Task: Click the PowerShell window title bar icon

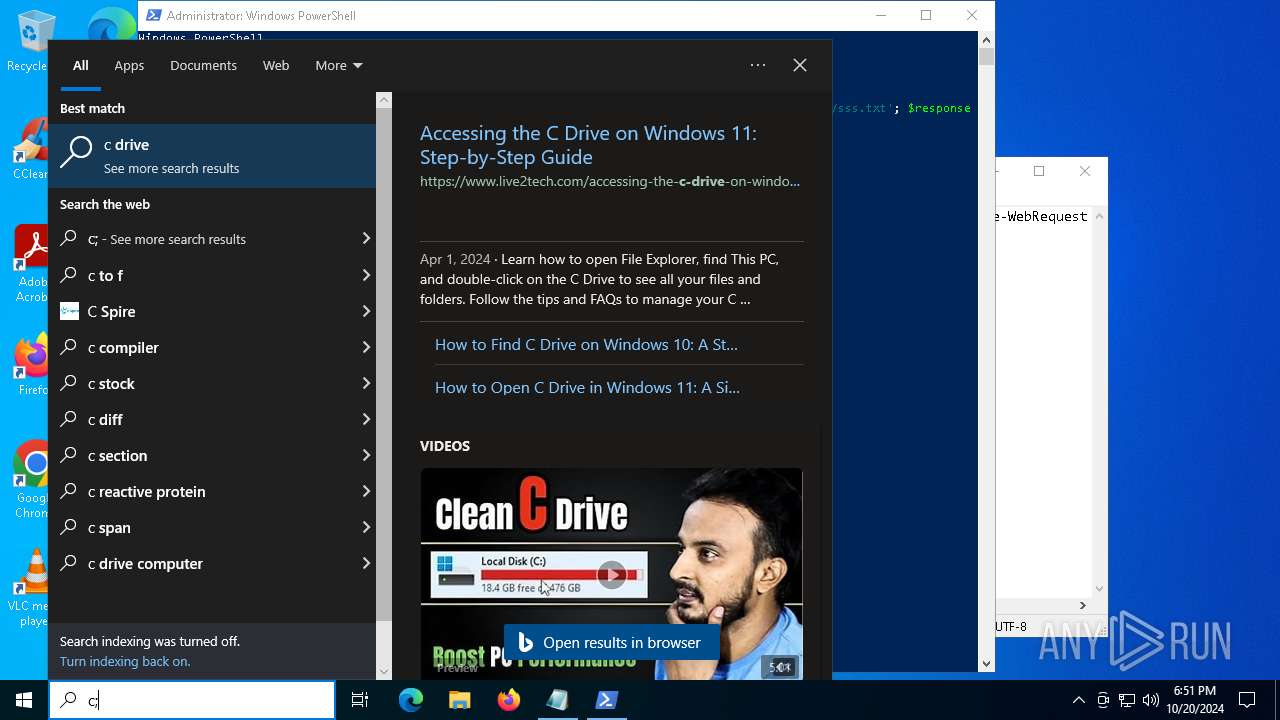Action: click(x=153, y=15)
